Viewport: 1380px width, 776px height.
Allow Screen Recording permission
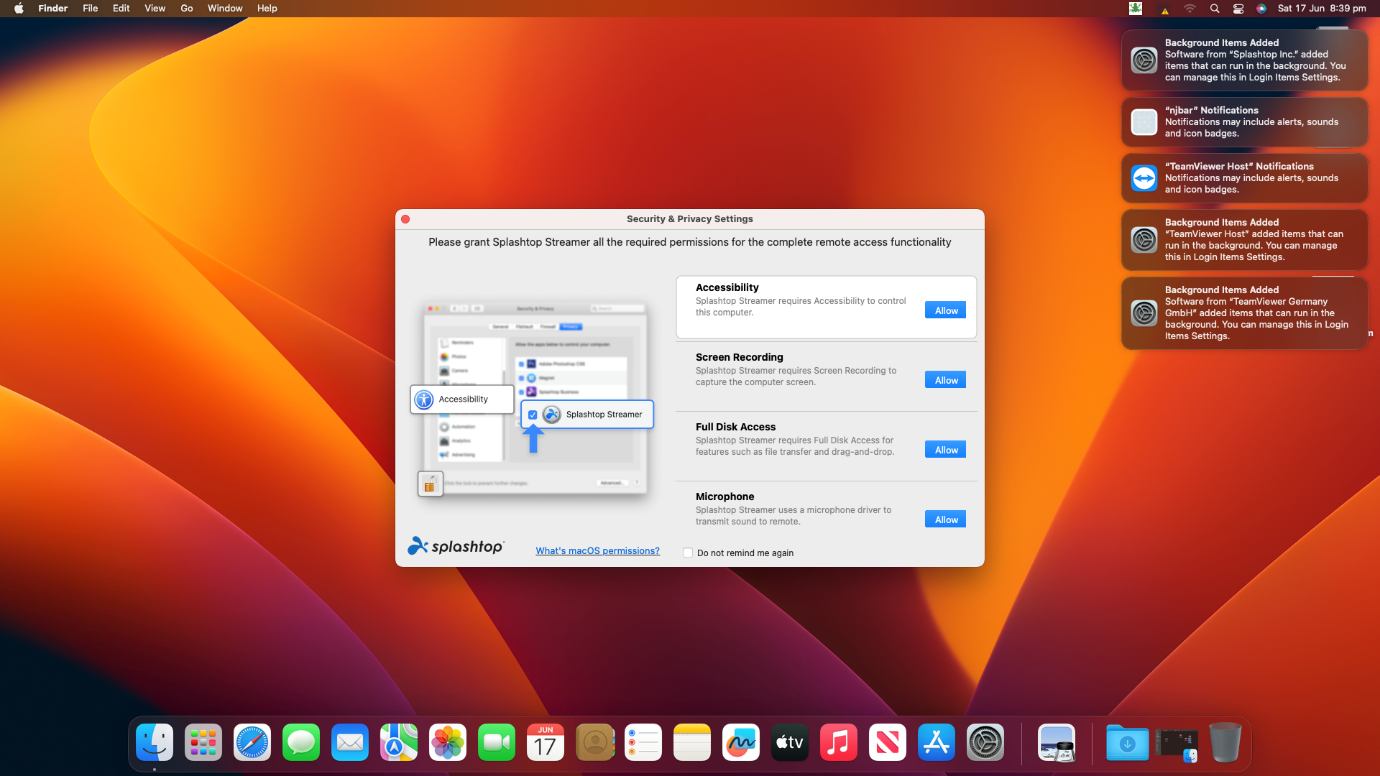point(946,380)
